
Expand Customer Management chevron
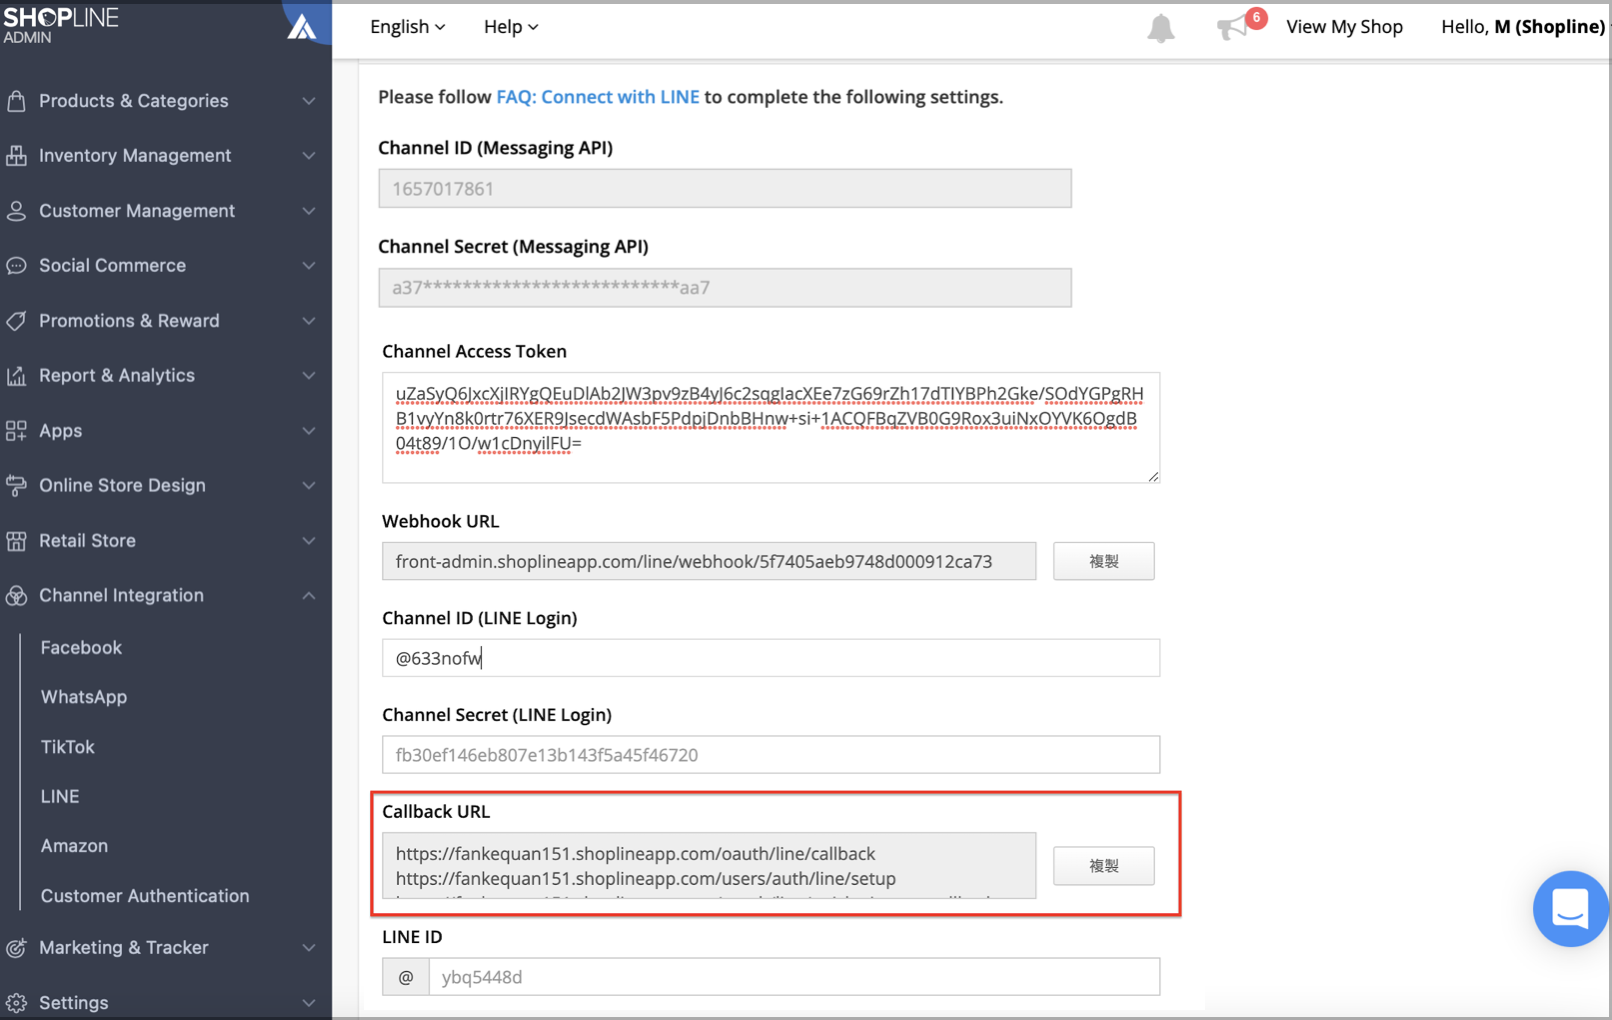pyautogui.click(x=309, y=211)
